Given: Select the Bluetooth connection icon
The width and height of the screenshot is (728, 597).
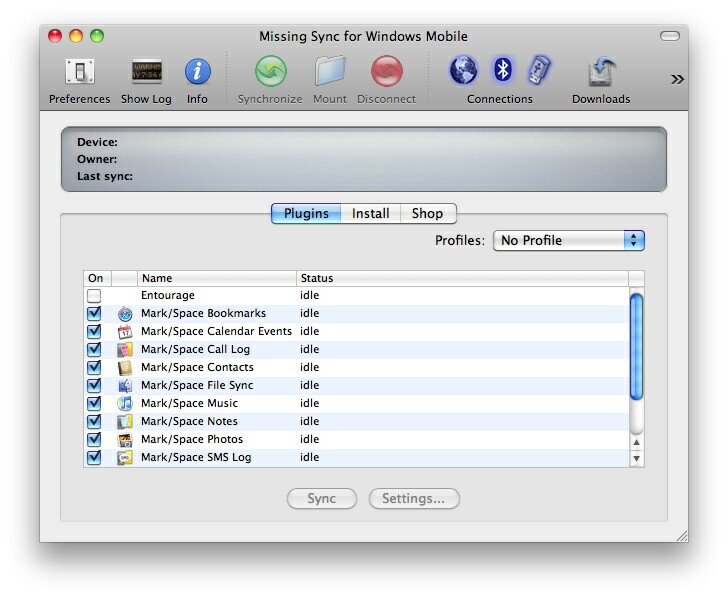Looking at the screenshot, I should point(502,70).
